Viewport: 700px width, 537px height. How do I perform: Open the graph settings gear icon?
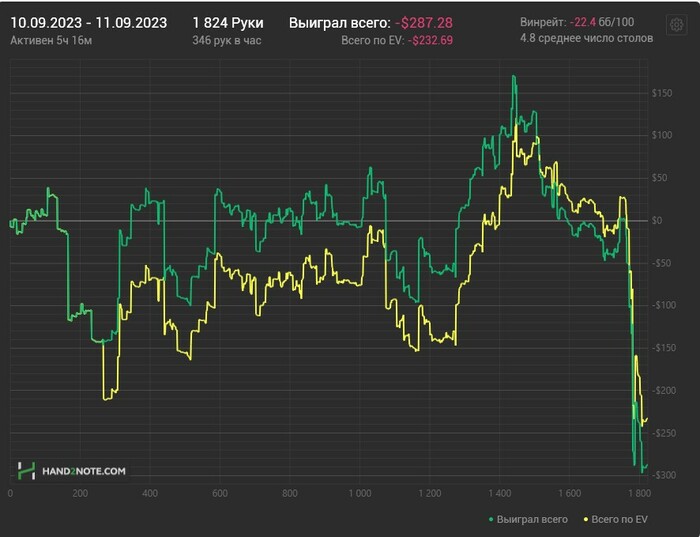(676, 25)
